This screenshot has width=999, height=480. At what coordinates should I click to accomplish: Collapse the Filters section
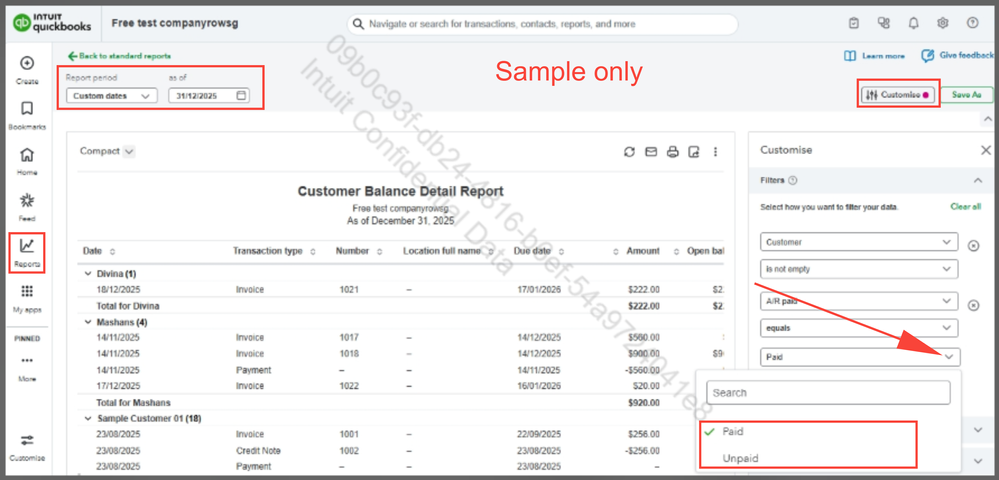978,180
